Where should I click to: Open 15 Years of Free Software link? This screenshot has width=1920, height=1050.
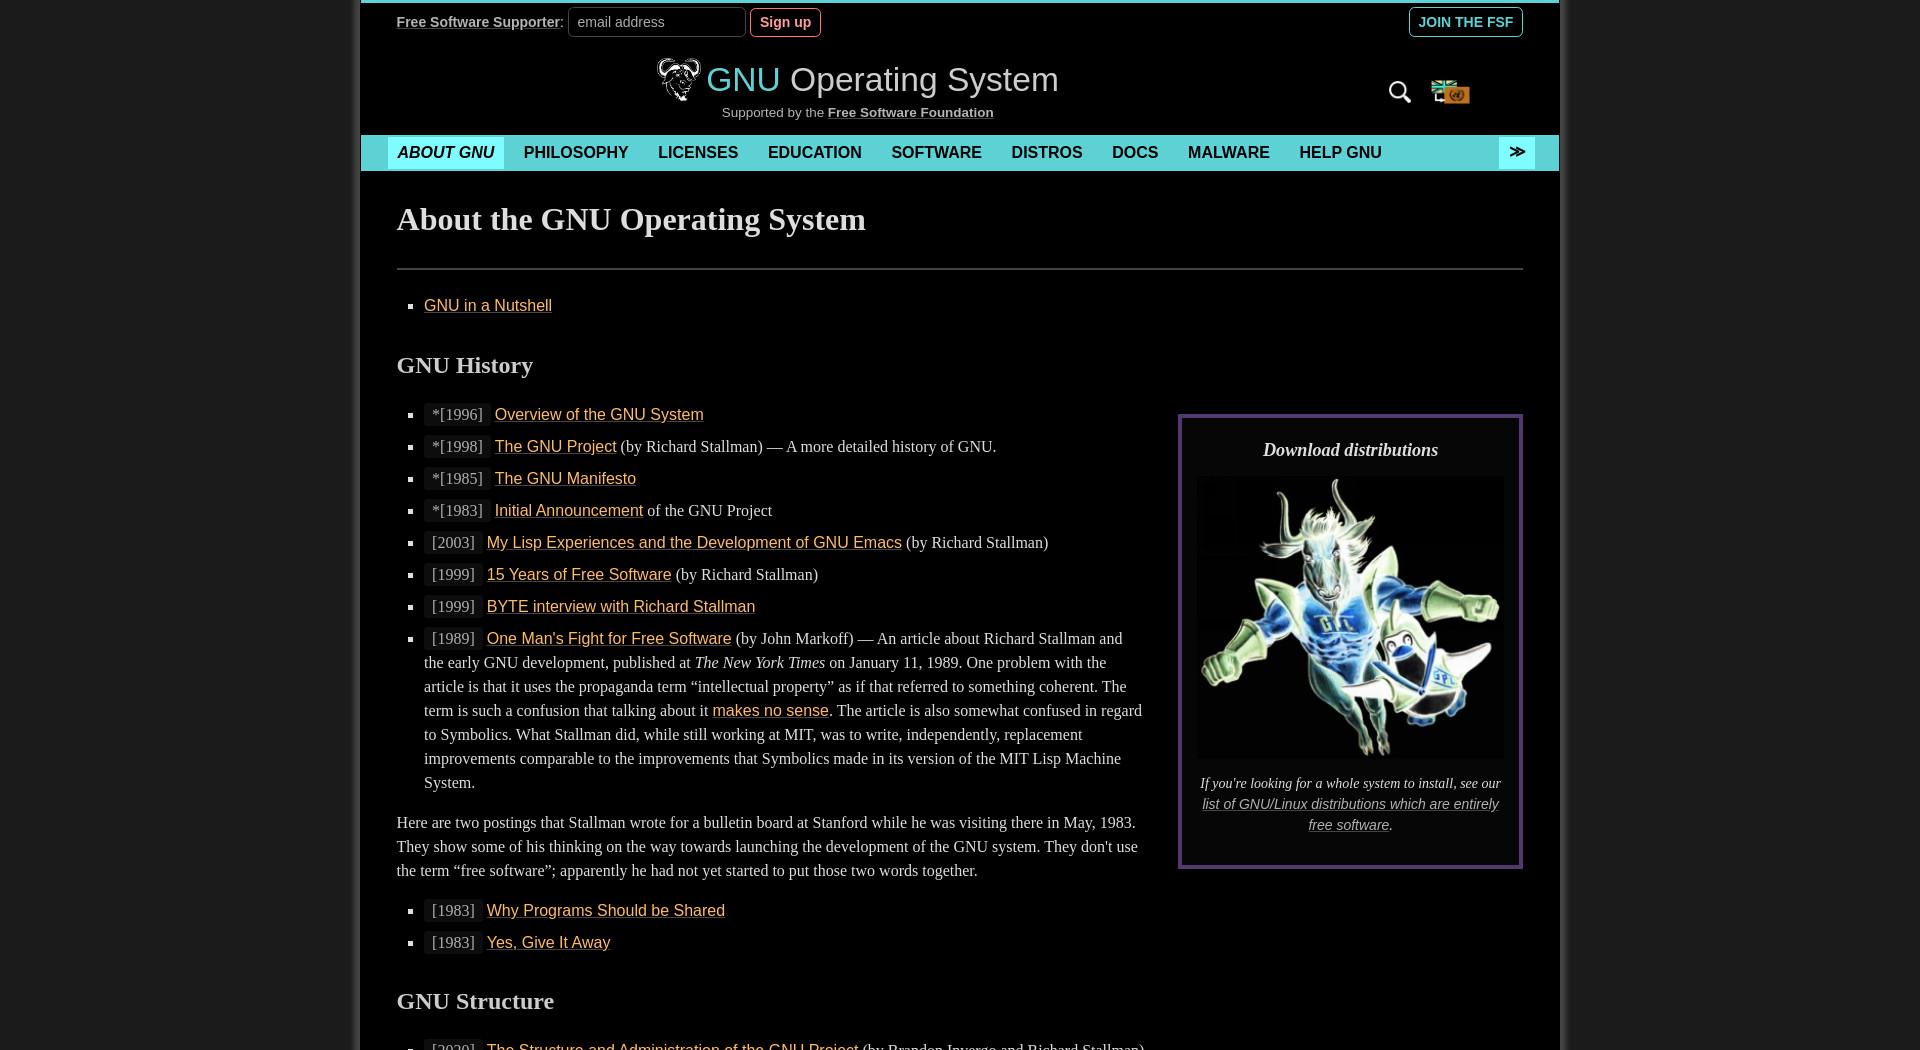click(578, 575)
